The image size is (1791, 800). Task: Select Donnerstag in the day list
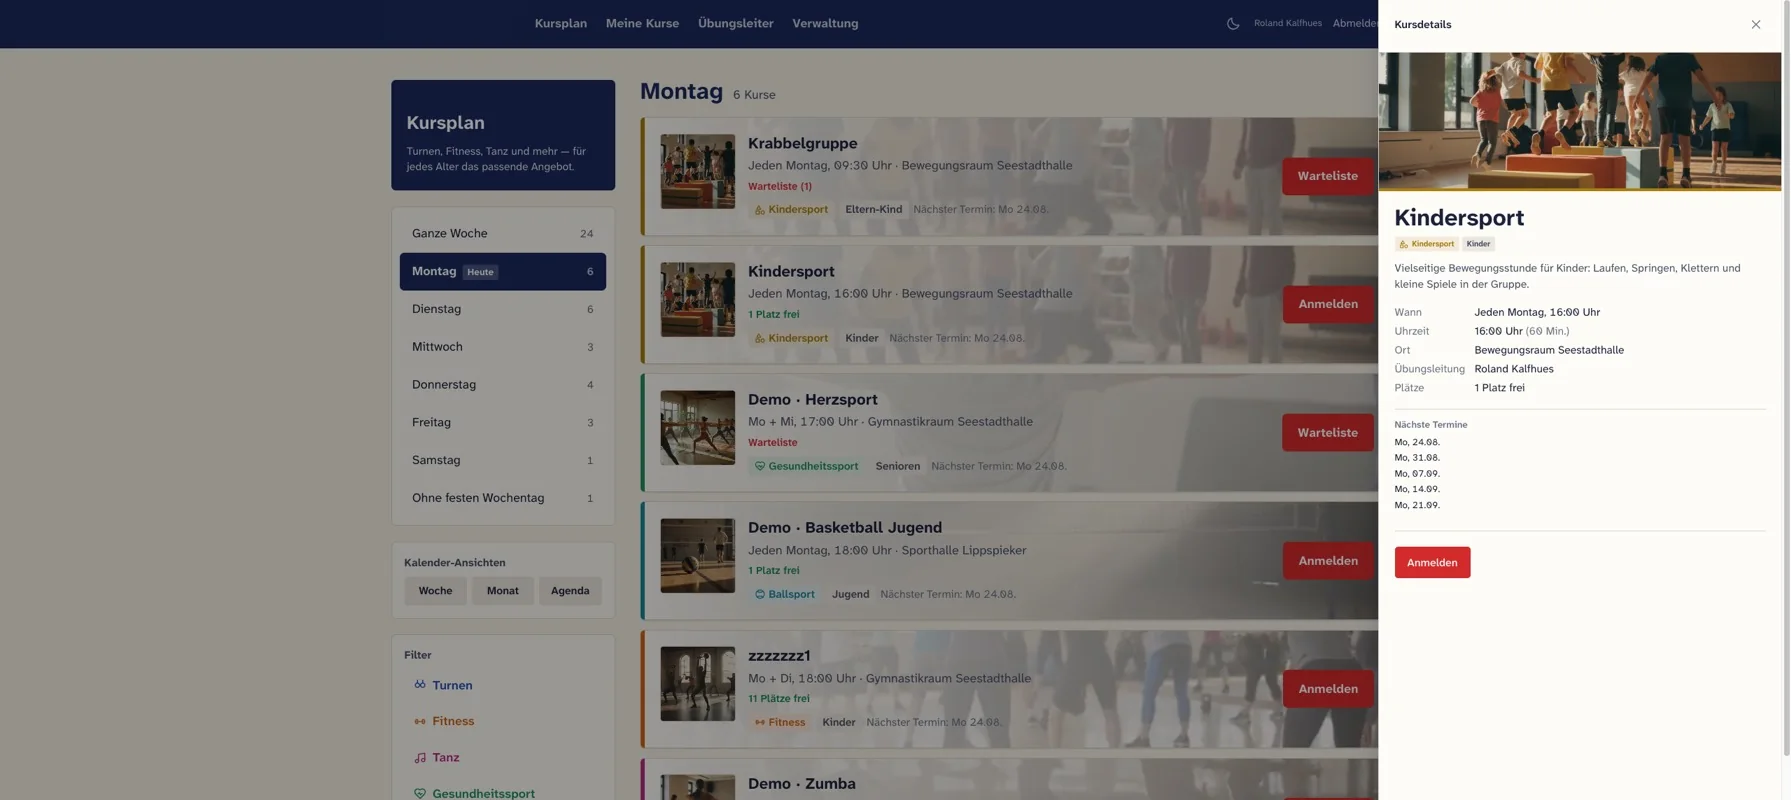pos(503,385)
